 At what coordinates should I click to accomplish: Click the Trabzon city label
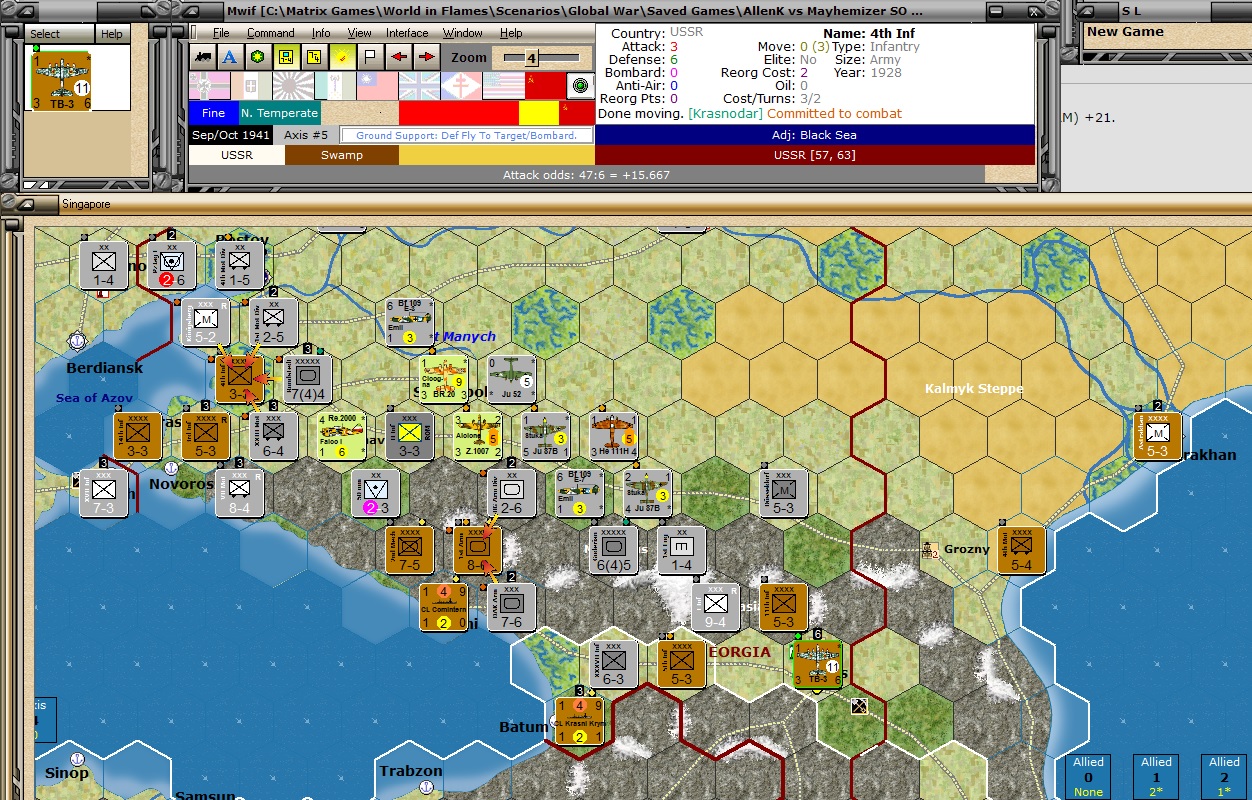(x=410, y=771)
